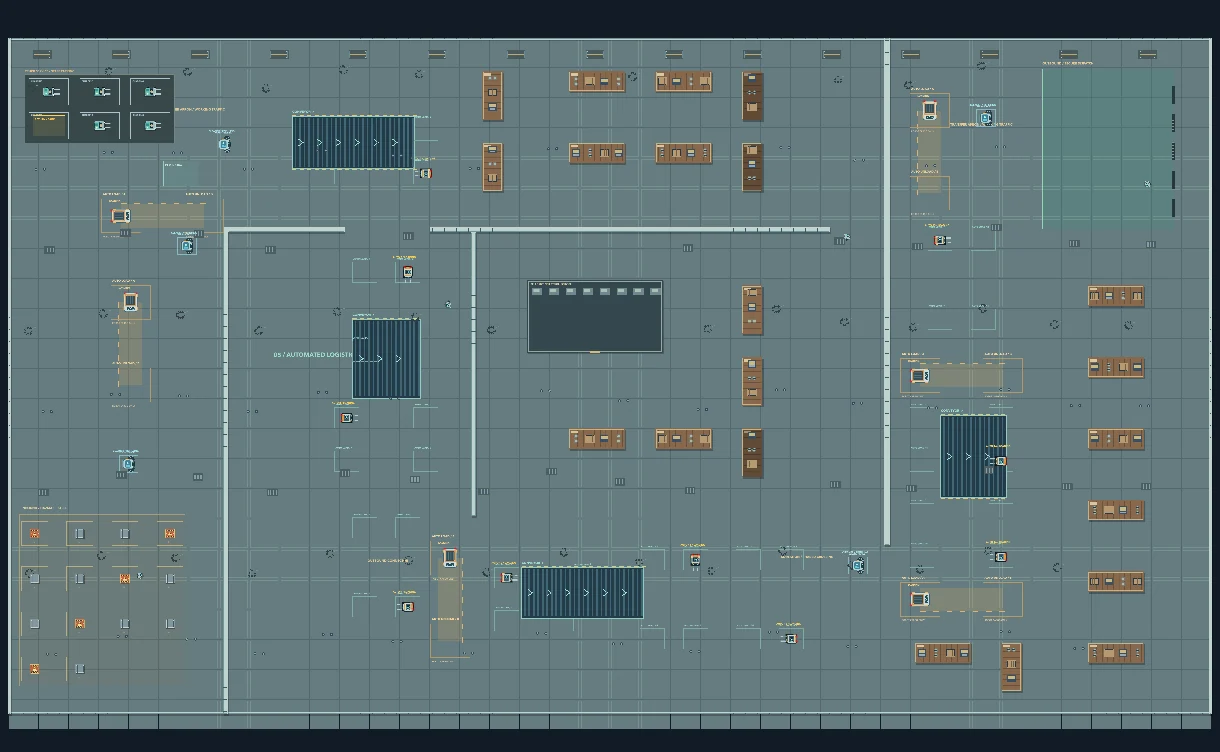
Task: Select the orange bot directly above the Automated Logistics conveyor
Action: tap(407, 272)
